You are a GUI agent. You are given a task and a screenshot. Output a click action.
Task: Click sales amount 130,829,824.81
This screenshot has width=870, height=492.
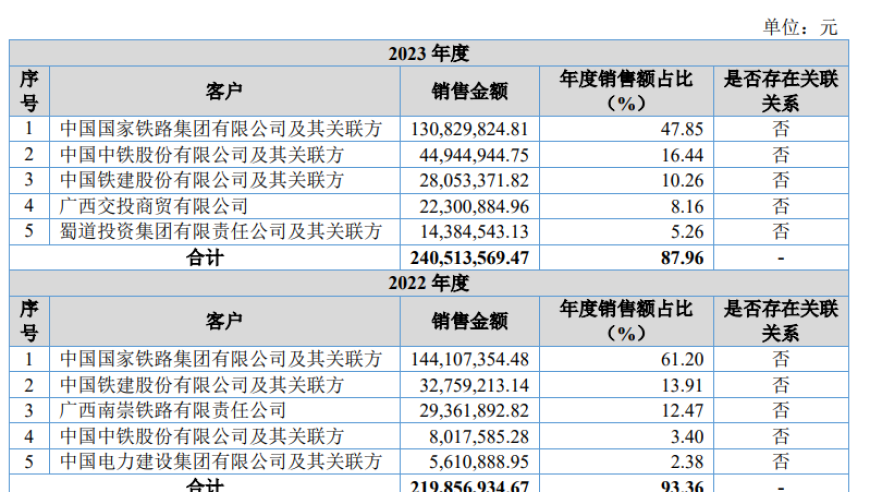point(469,129)
